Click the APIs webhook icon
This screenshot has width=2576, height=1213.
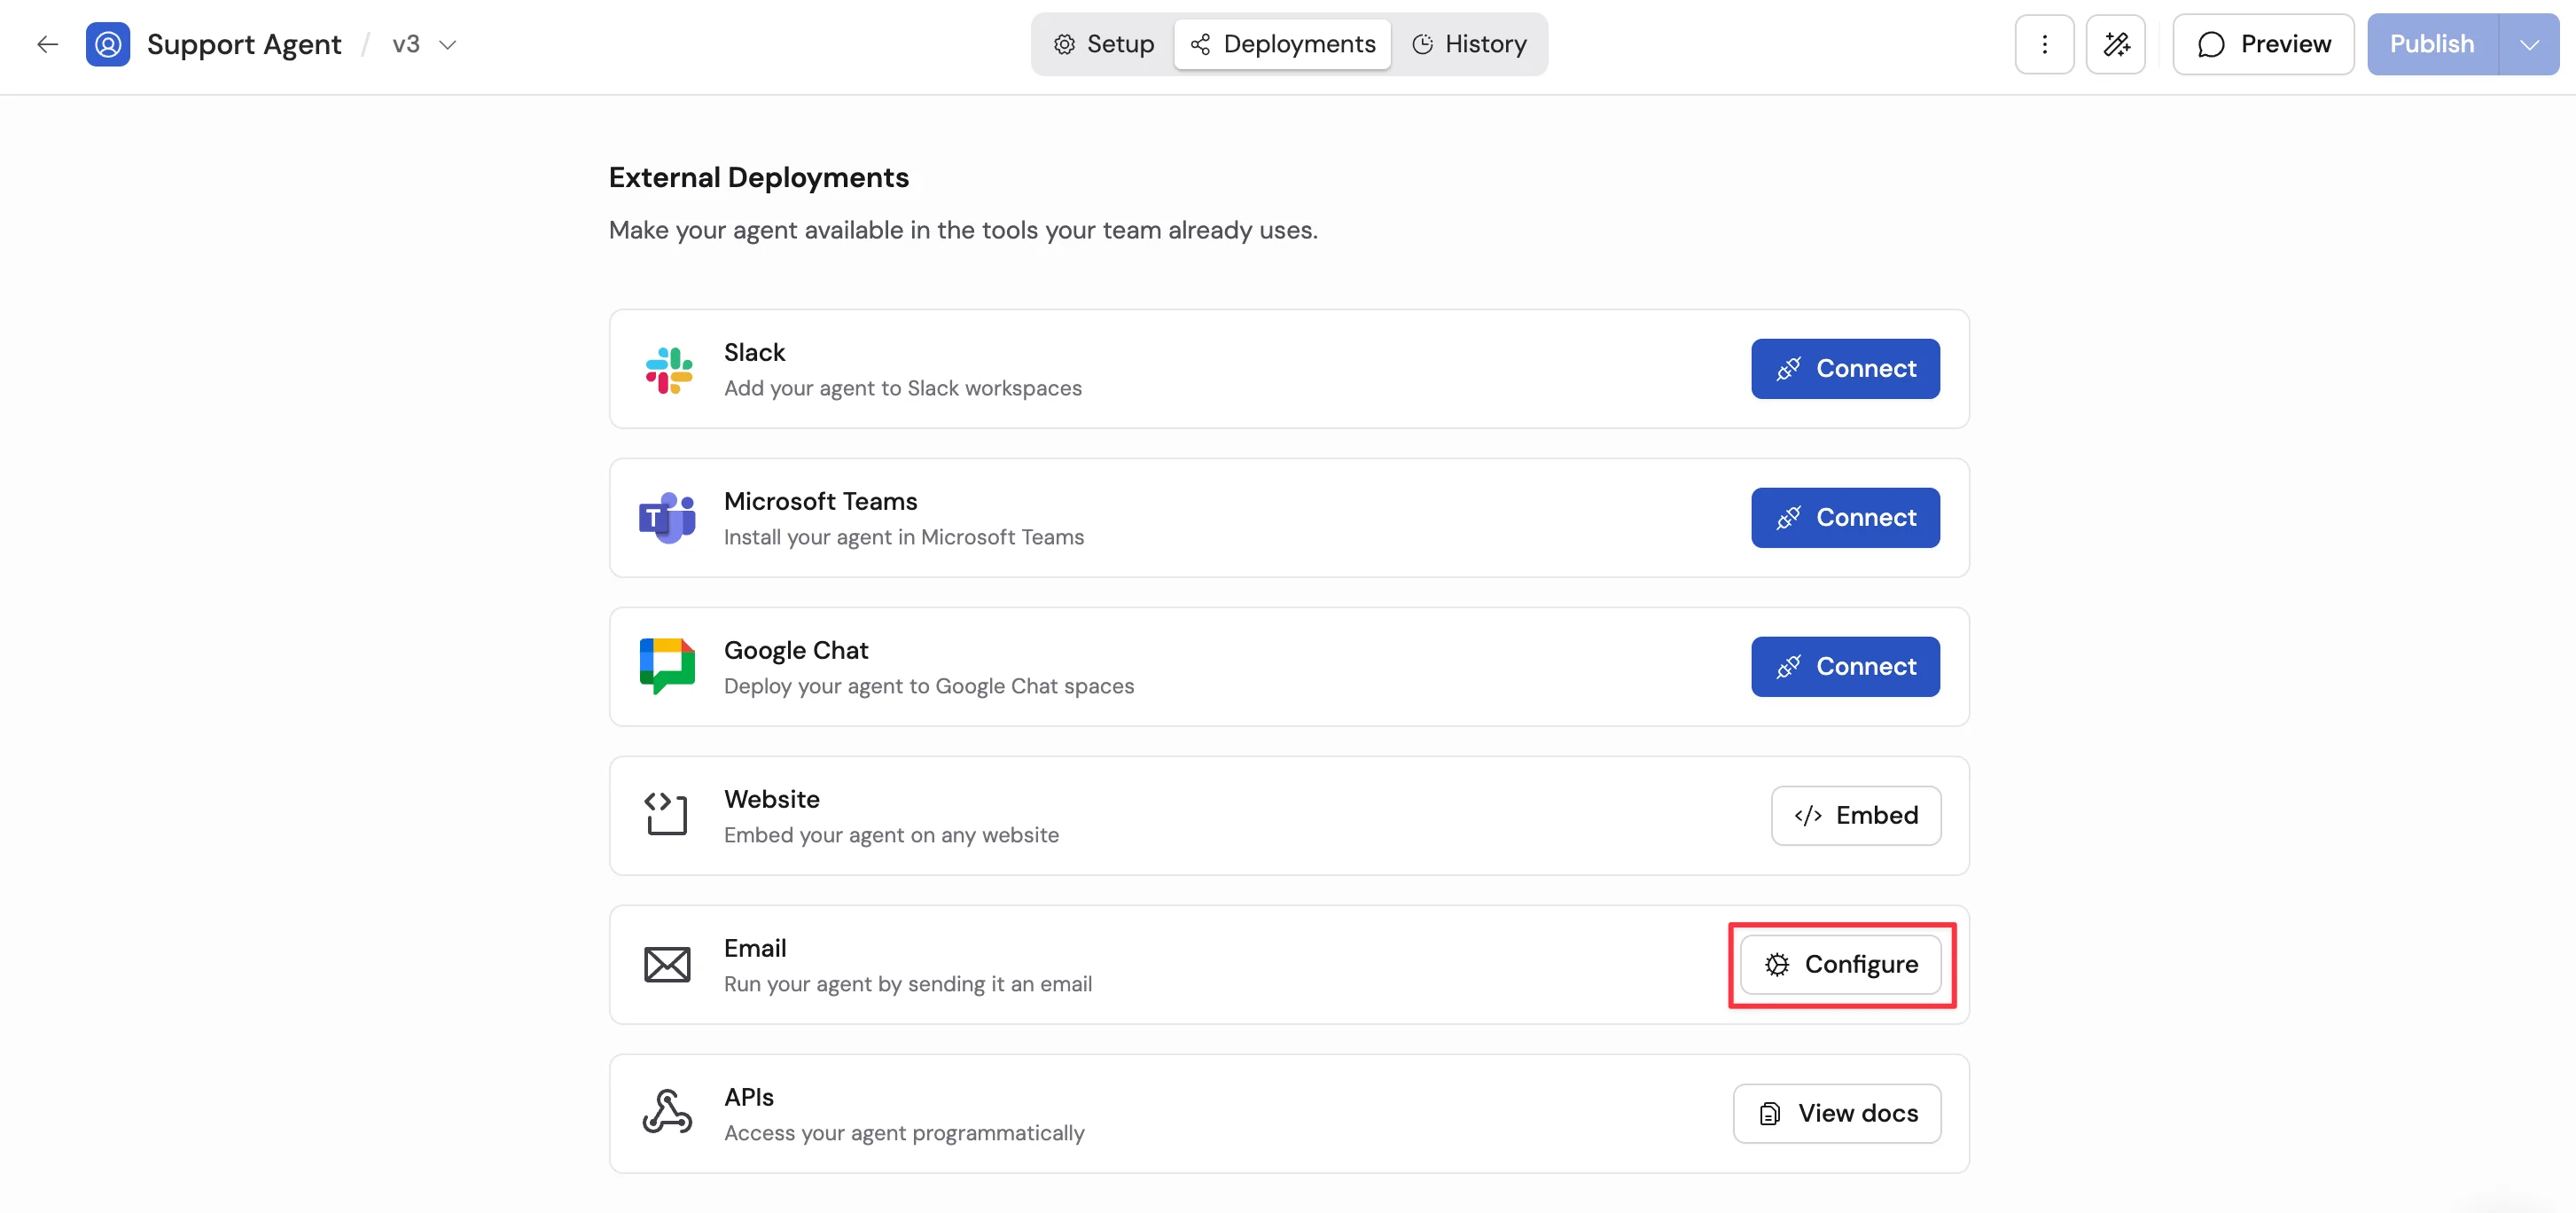coord(667,1112)
